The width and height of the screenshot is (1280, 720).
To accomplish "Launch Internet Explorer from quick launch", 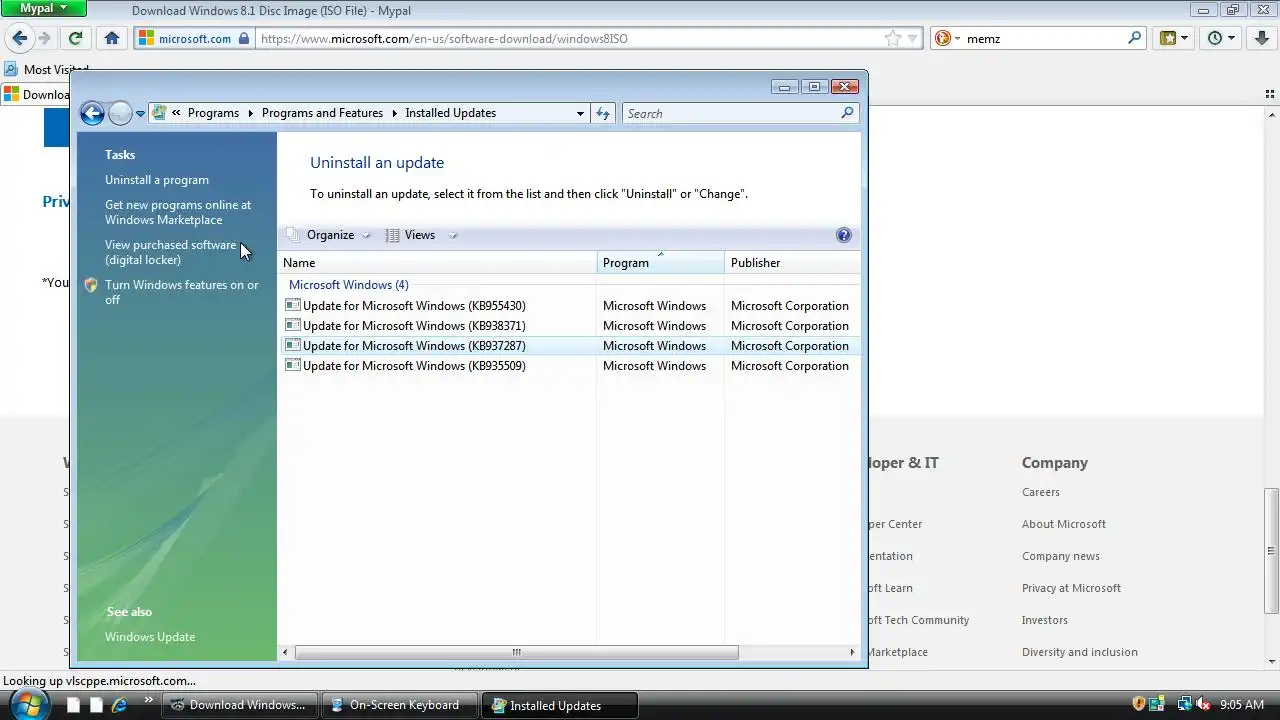I will pyautogui.click(x=119, y=705).
